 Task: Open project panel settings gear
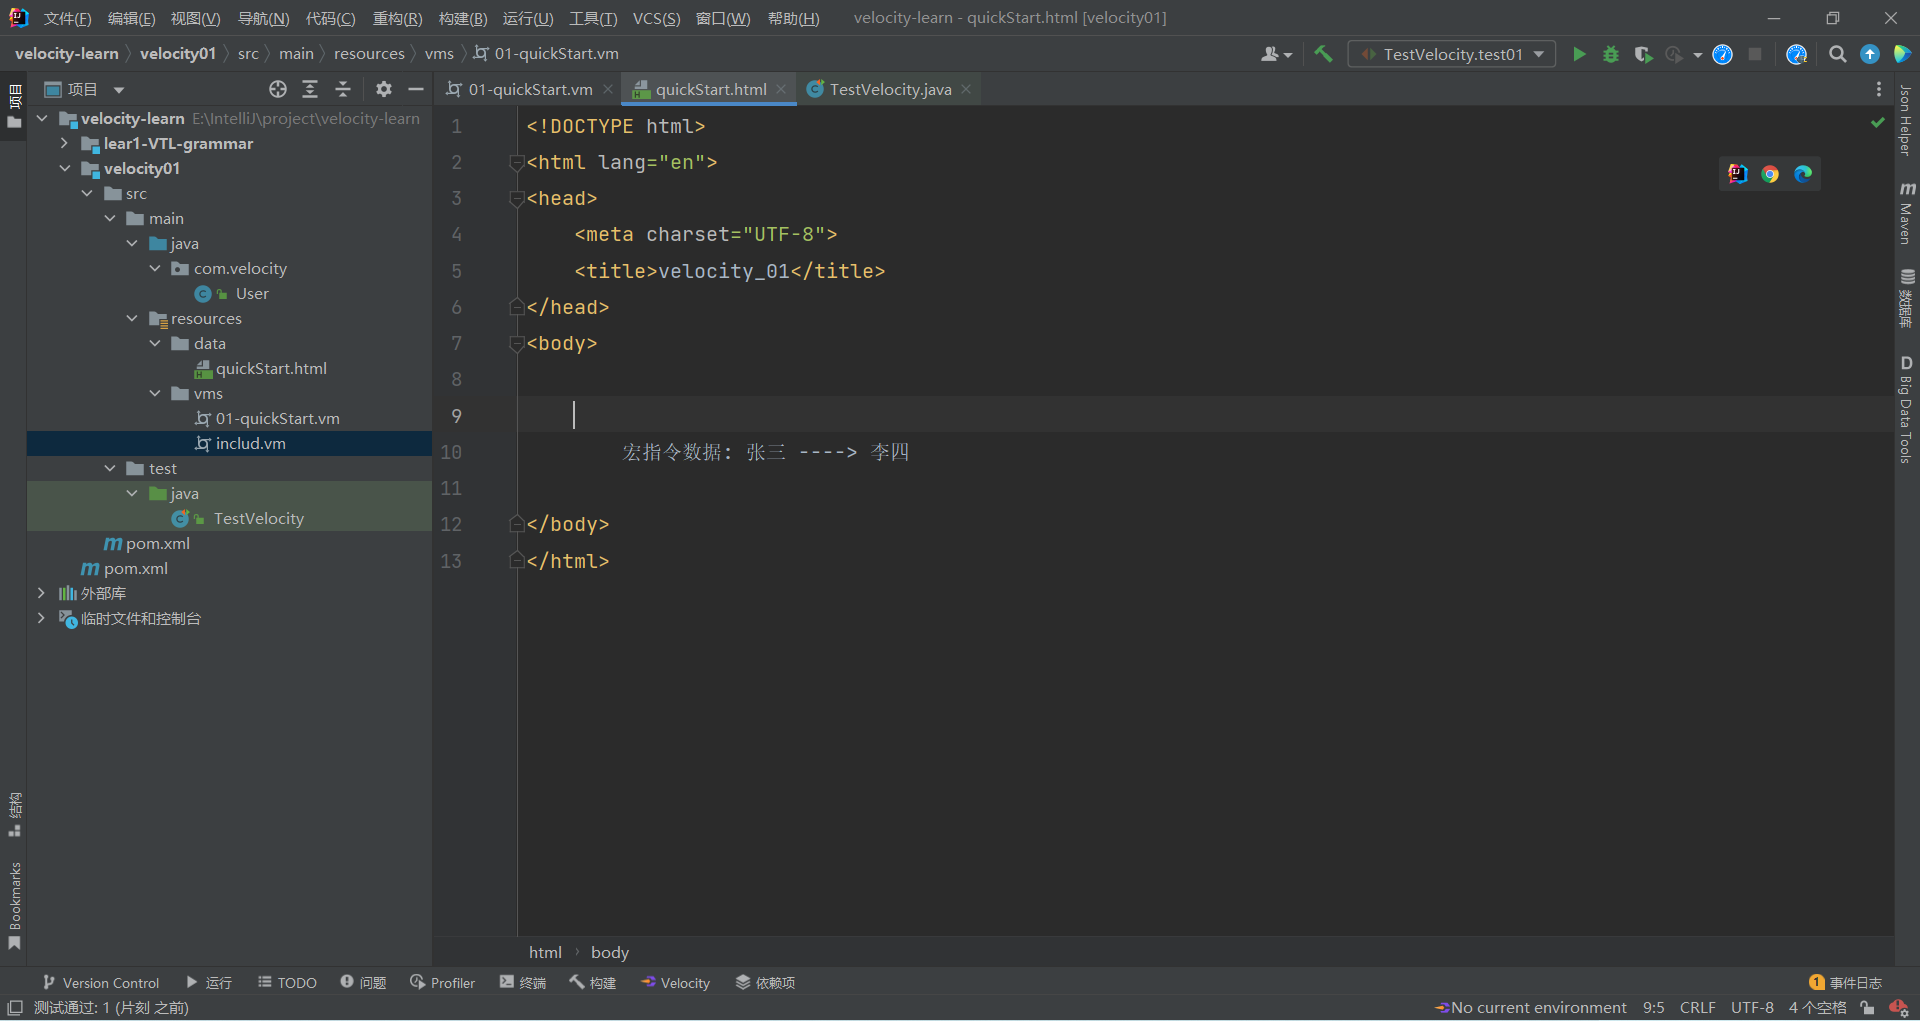click(x=384, y=89)
